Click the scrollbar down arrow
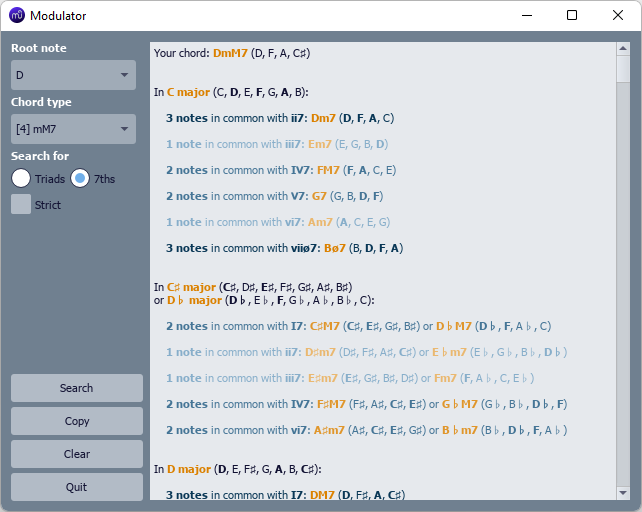 pyautogui.click(x=623, y=492)
